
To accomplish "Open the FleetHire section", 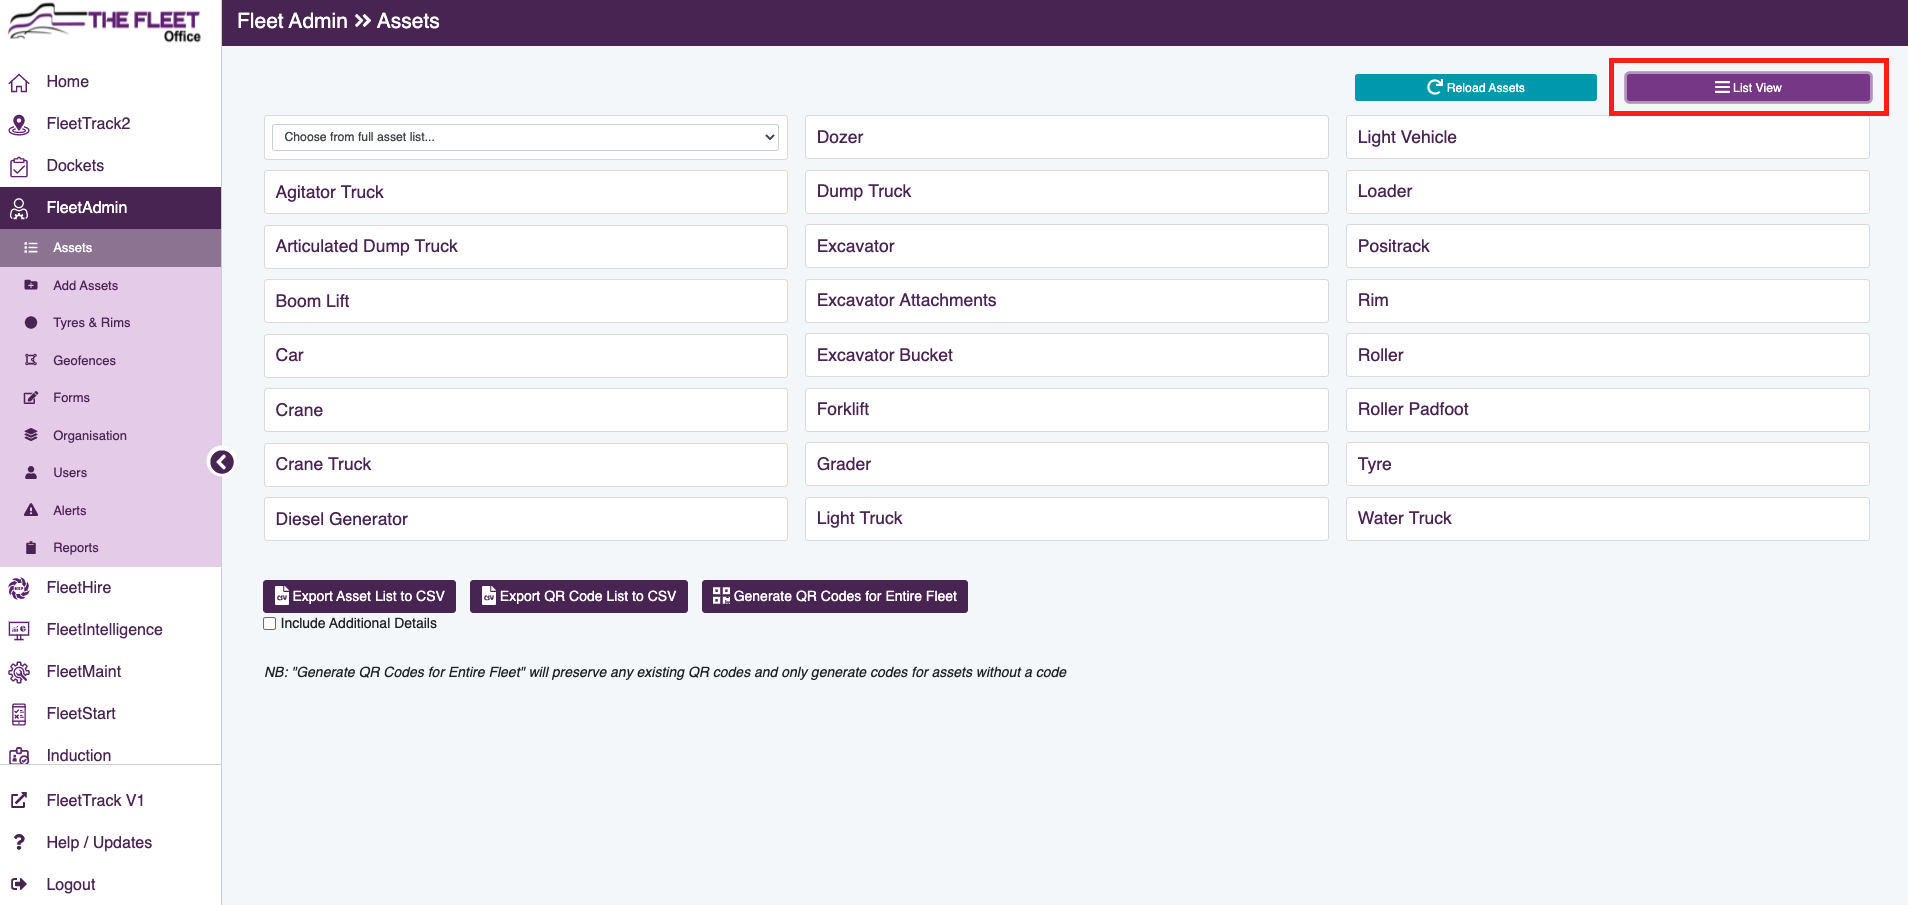I will [x=78, y=587].
